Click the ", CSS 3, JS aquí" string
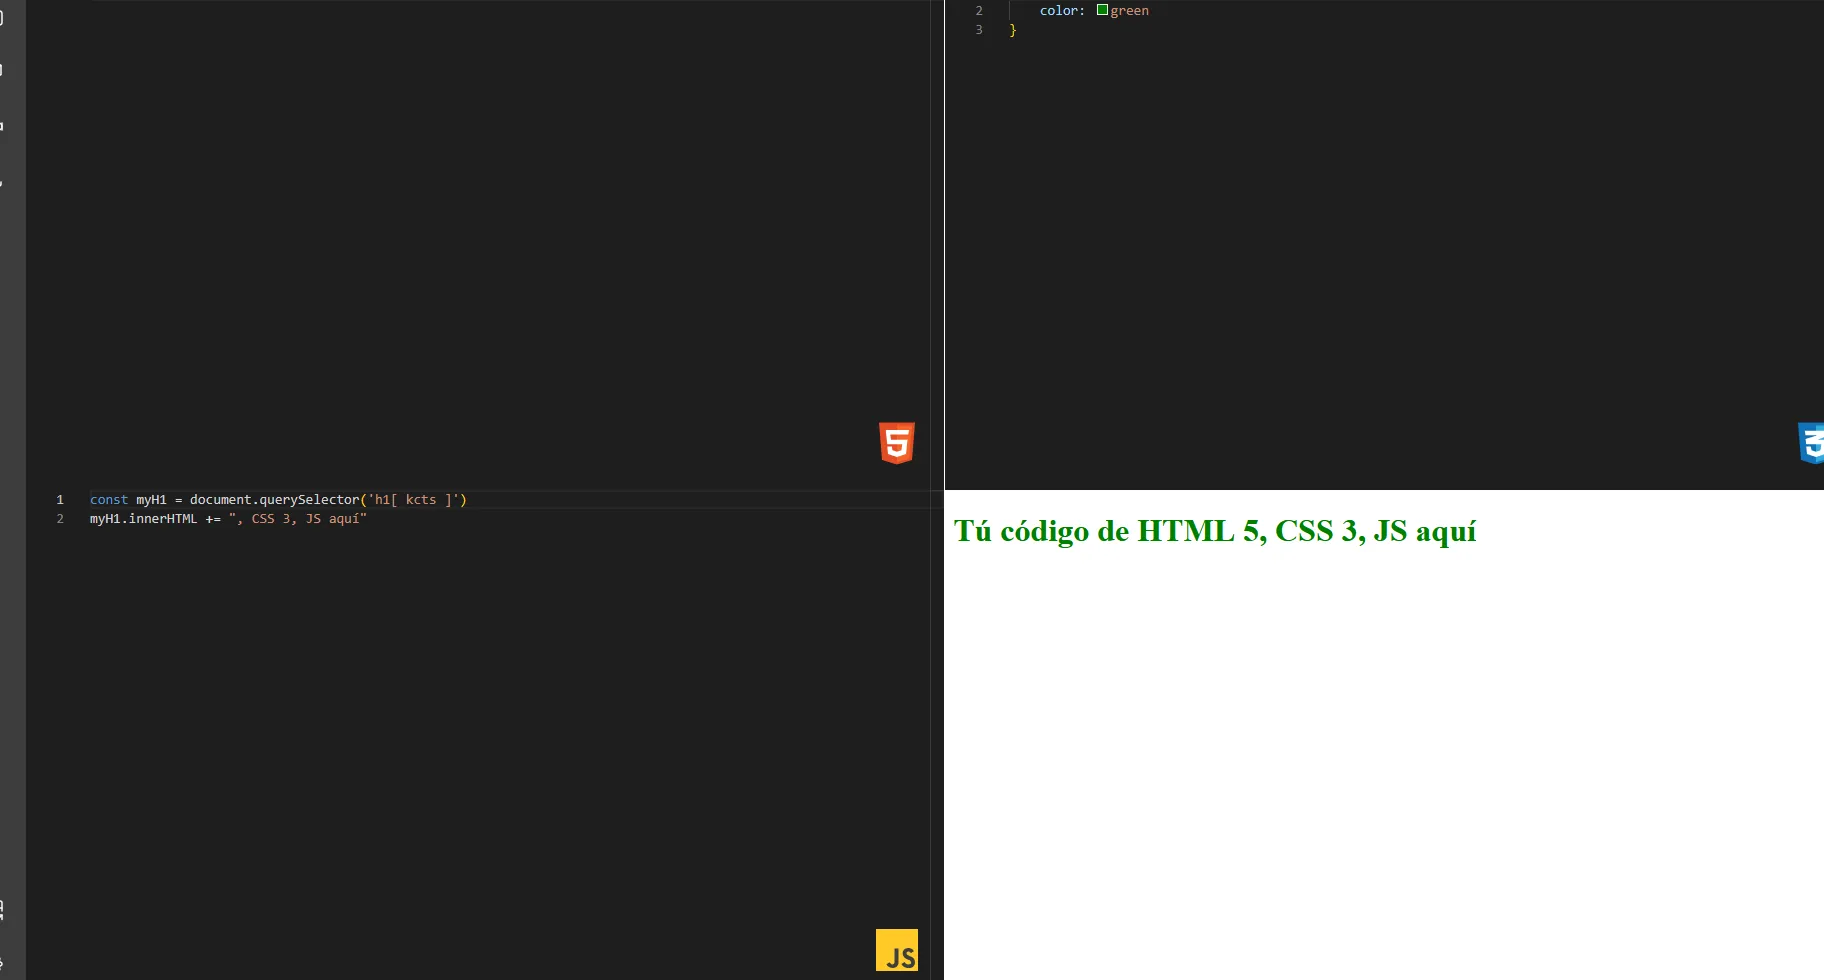 pyautogui.click(x=298, y=519)
